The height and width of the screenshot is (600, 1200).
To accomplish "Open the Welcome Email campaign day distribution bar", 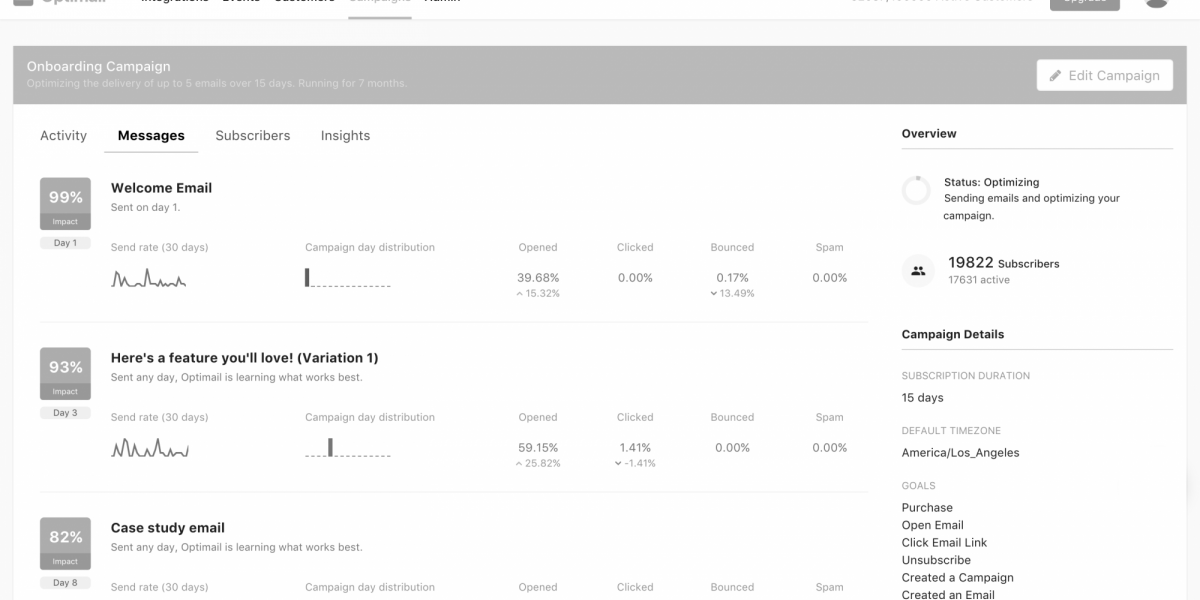I will tap(347, 278).
